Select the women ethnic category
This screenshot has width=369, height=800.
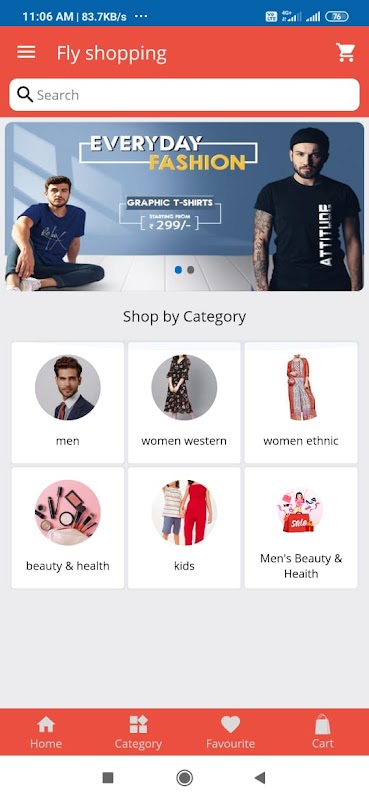pos(301,403)
